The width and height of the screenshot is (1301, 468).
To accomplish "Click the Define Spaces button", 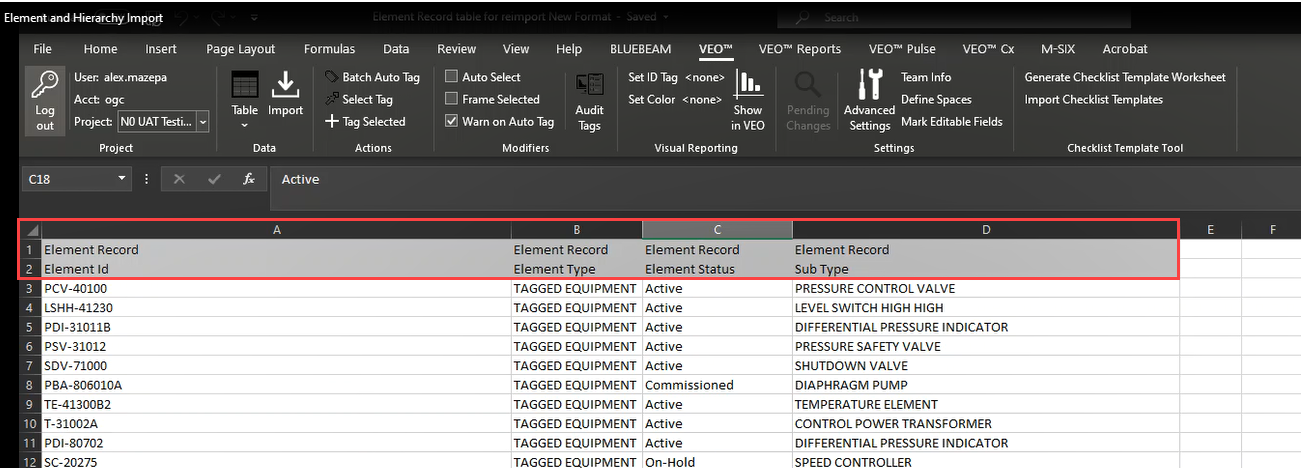I will click(937, 99).
